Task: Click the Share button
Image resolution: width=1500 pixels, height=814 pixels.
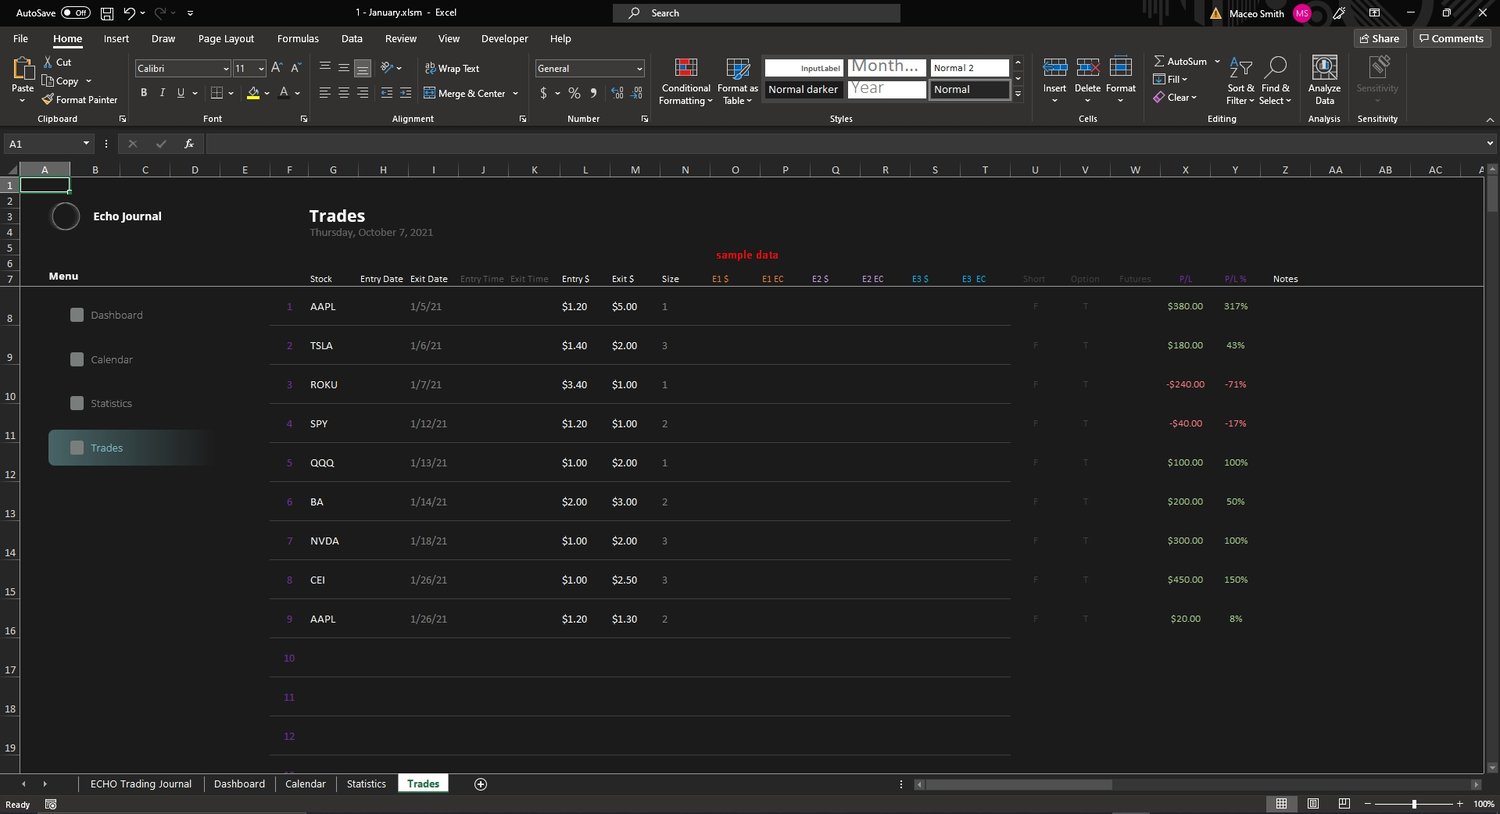Action: [1379, 38]
